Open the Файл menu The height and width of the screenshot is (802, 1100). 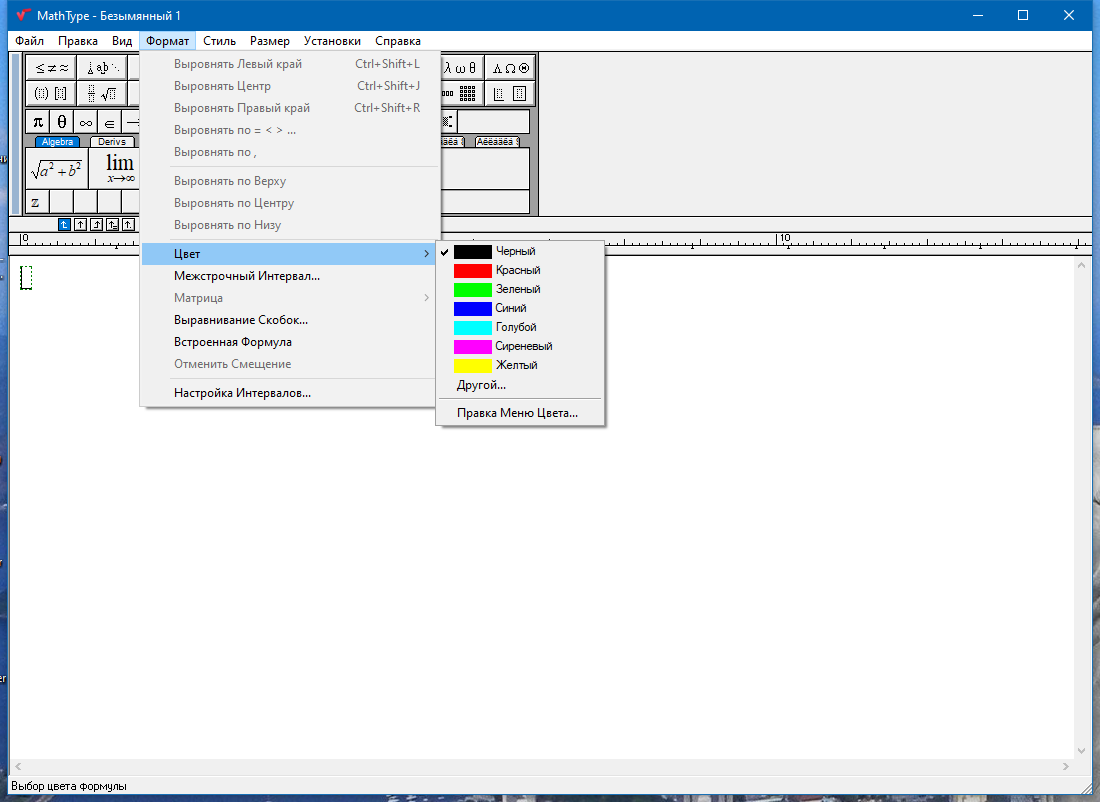click(x=29, y=41)
